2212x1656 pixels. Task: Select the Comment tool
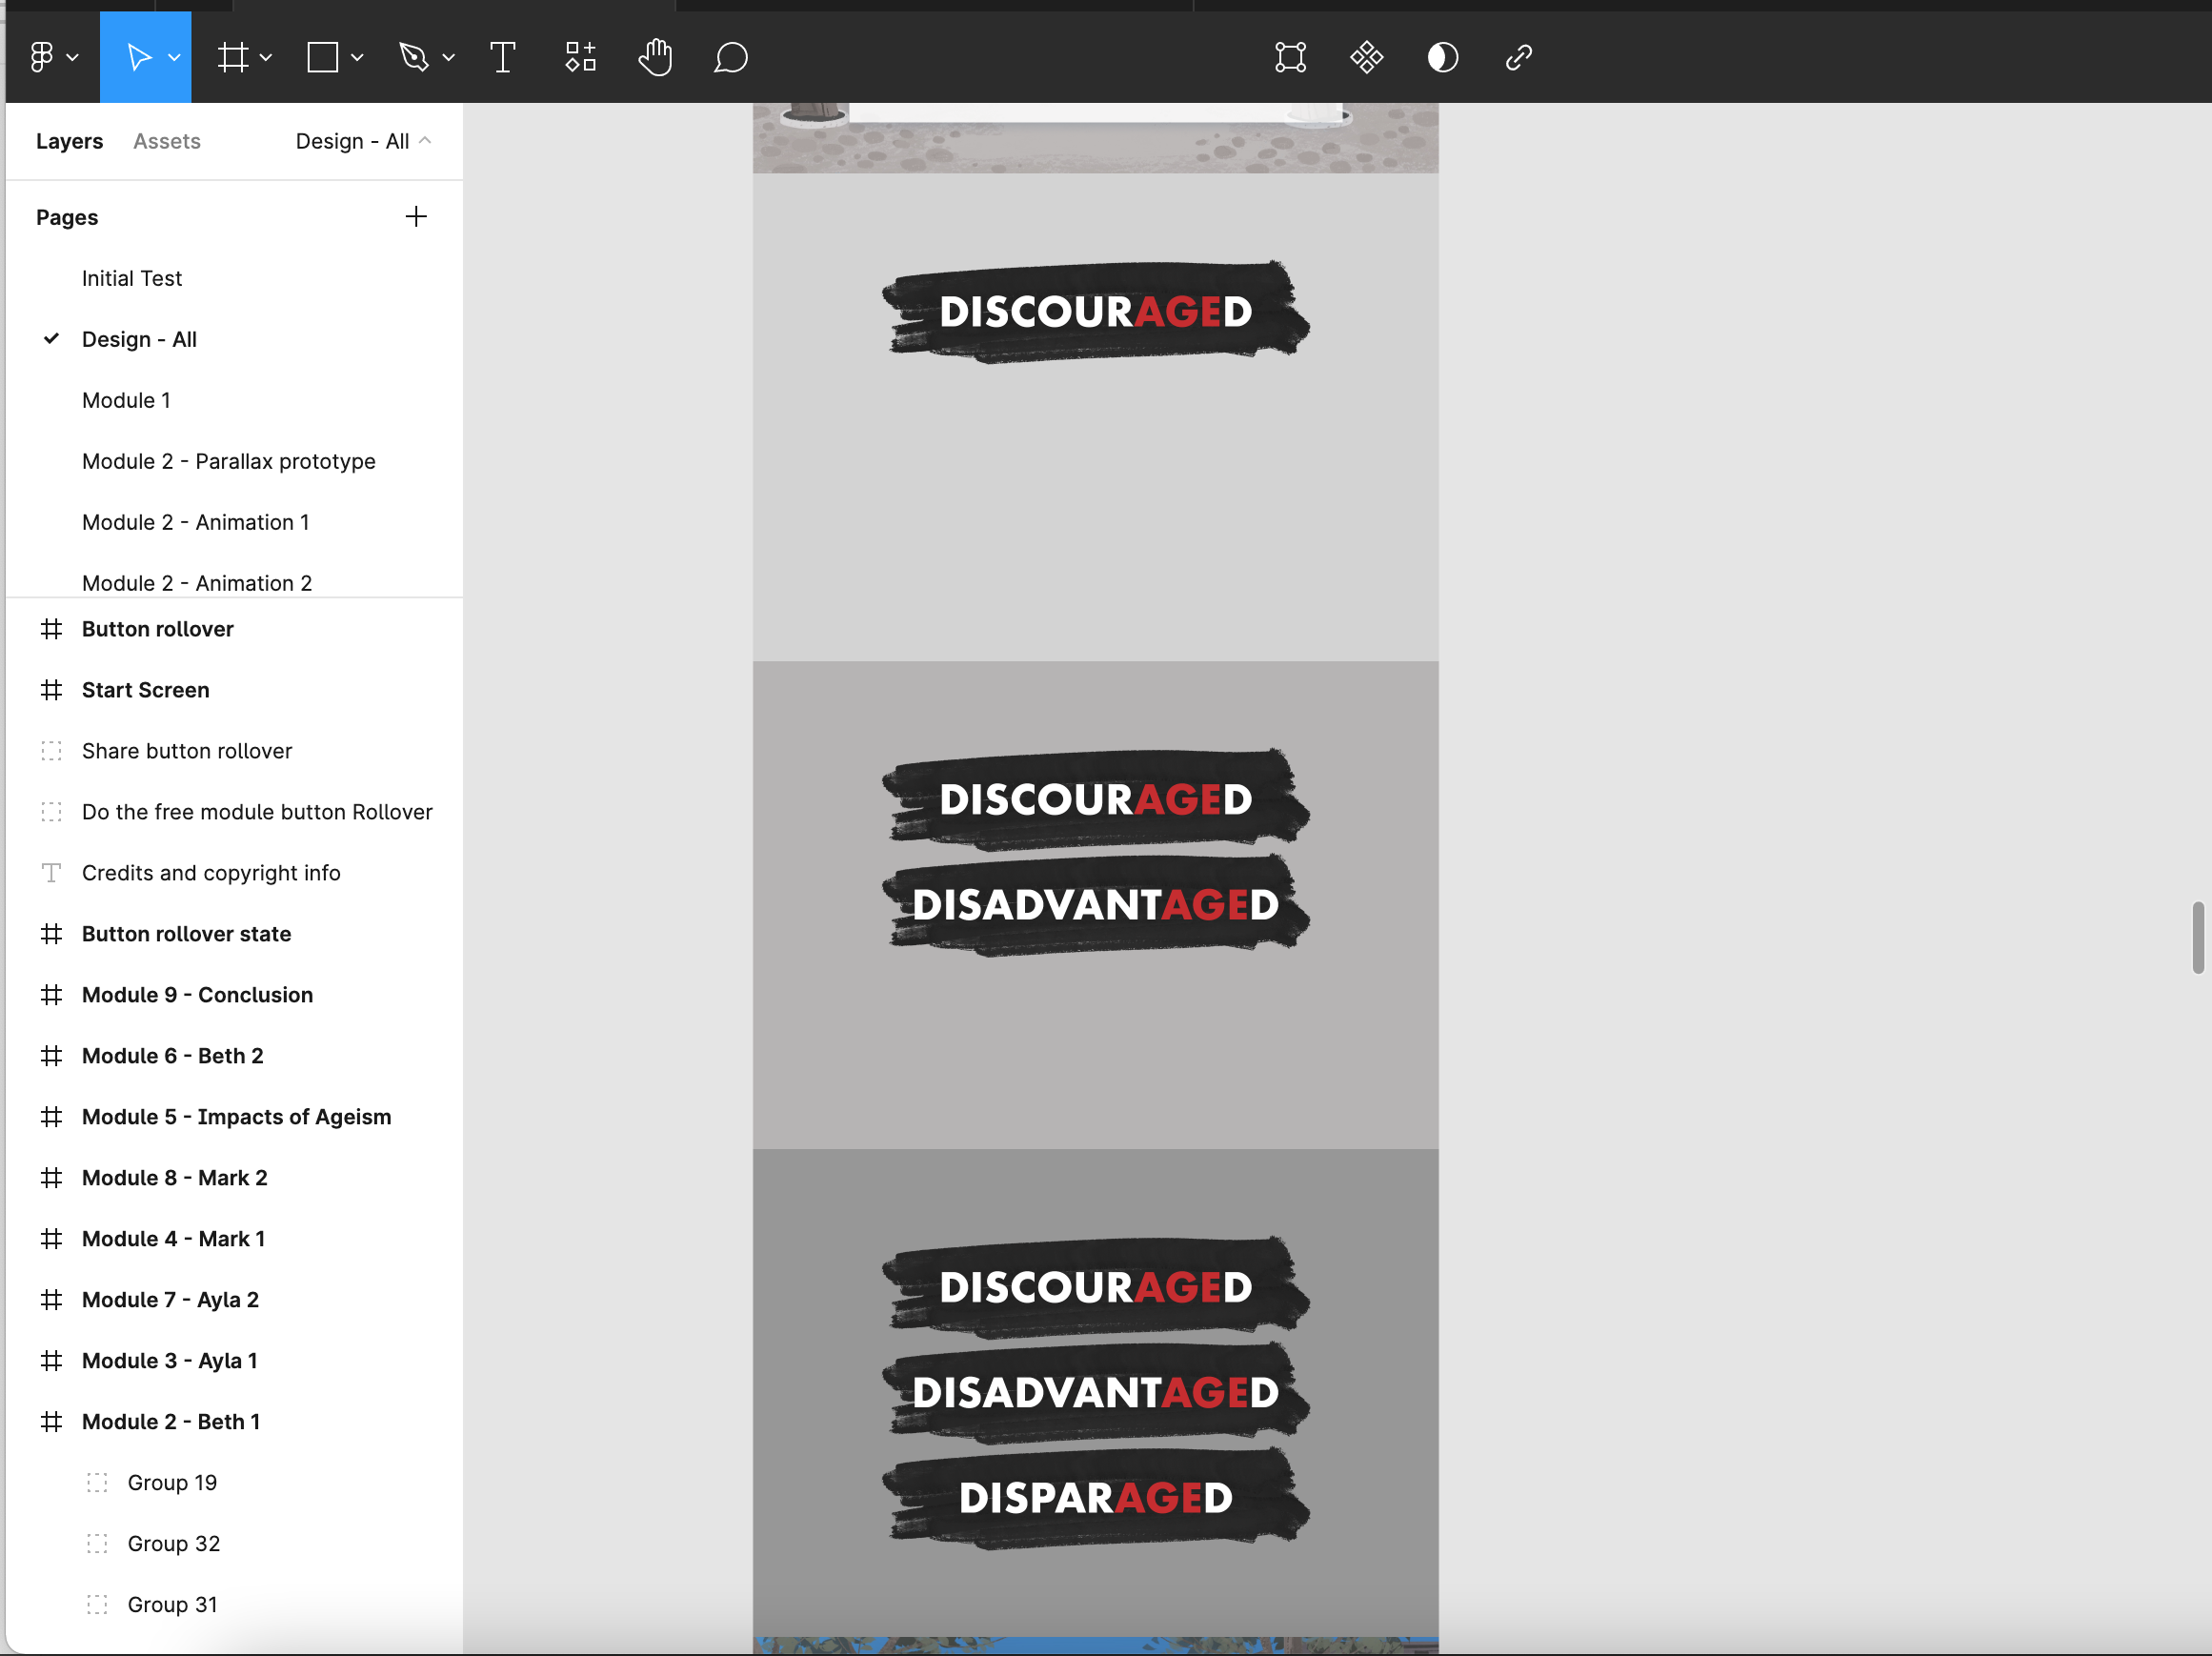click(731, 57)
